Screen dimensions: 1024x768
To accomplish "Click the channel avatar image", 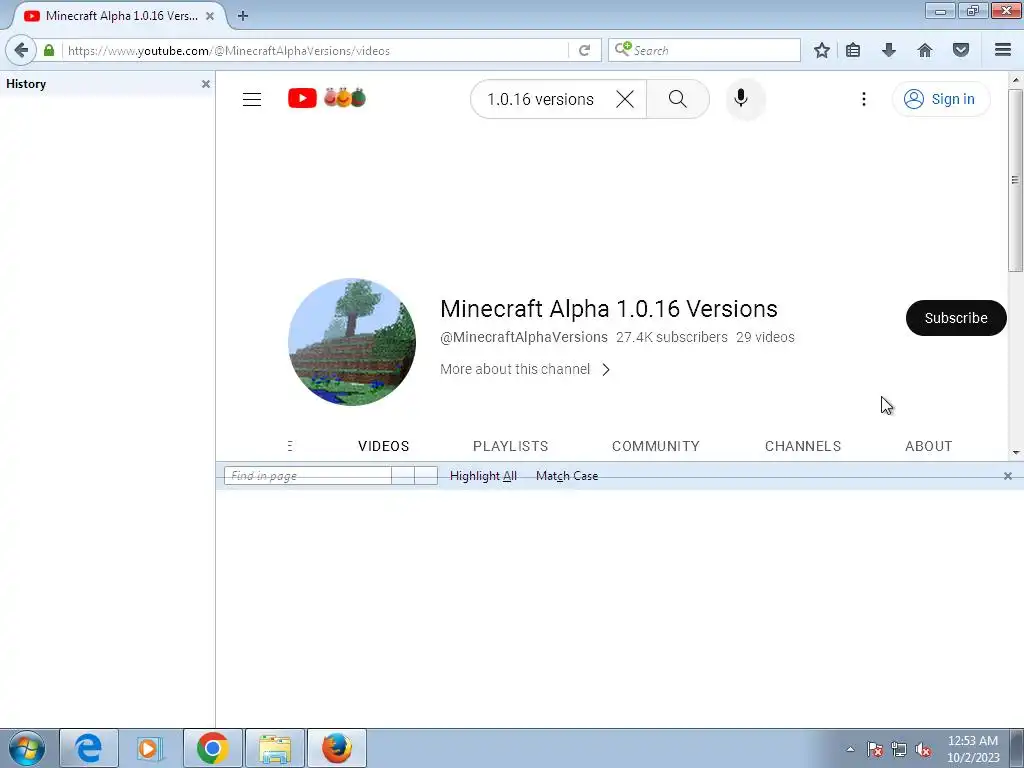I will coord(352,342).
